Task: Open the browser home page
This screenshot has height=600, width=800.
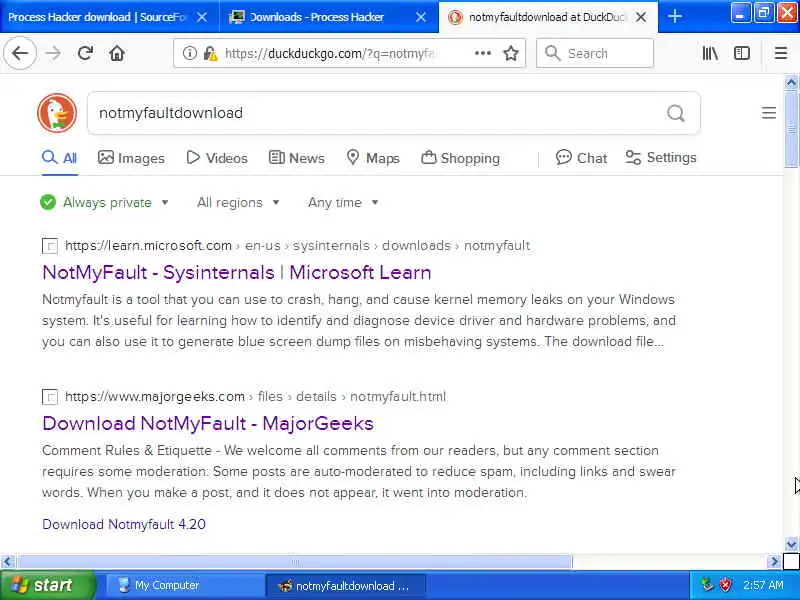Action: [x=117, y=53]
